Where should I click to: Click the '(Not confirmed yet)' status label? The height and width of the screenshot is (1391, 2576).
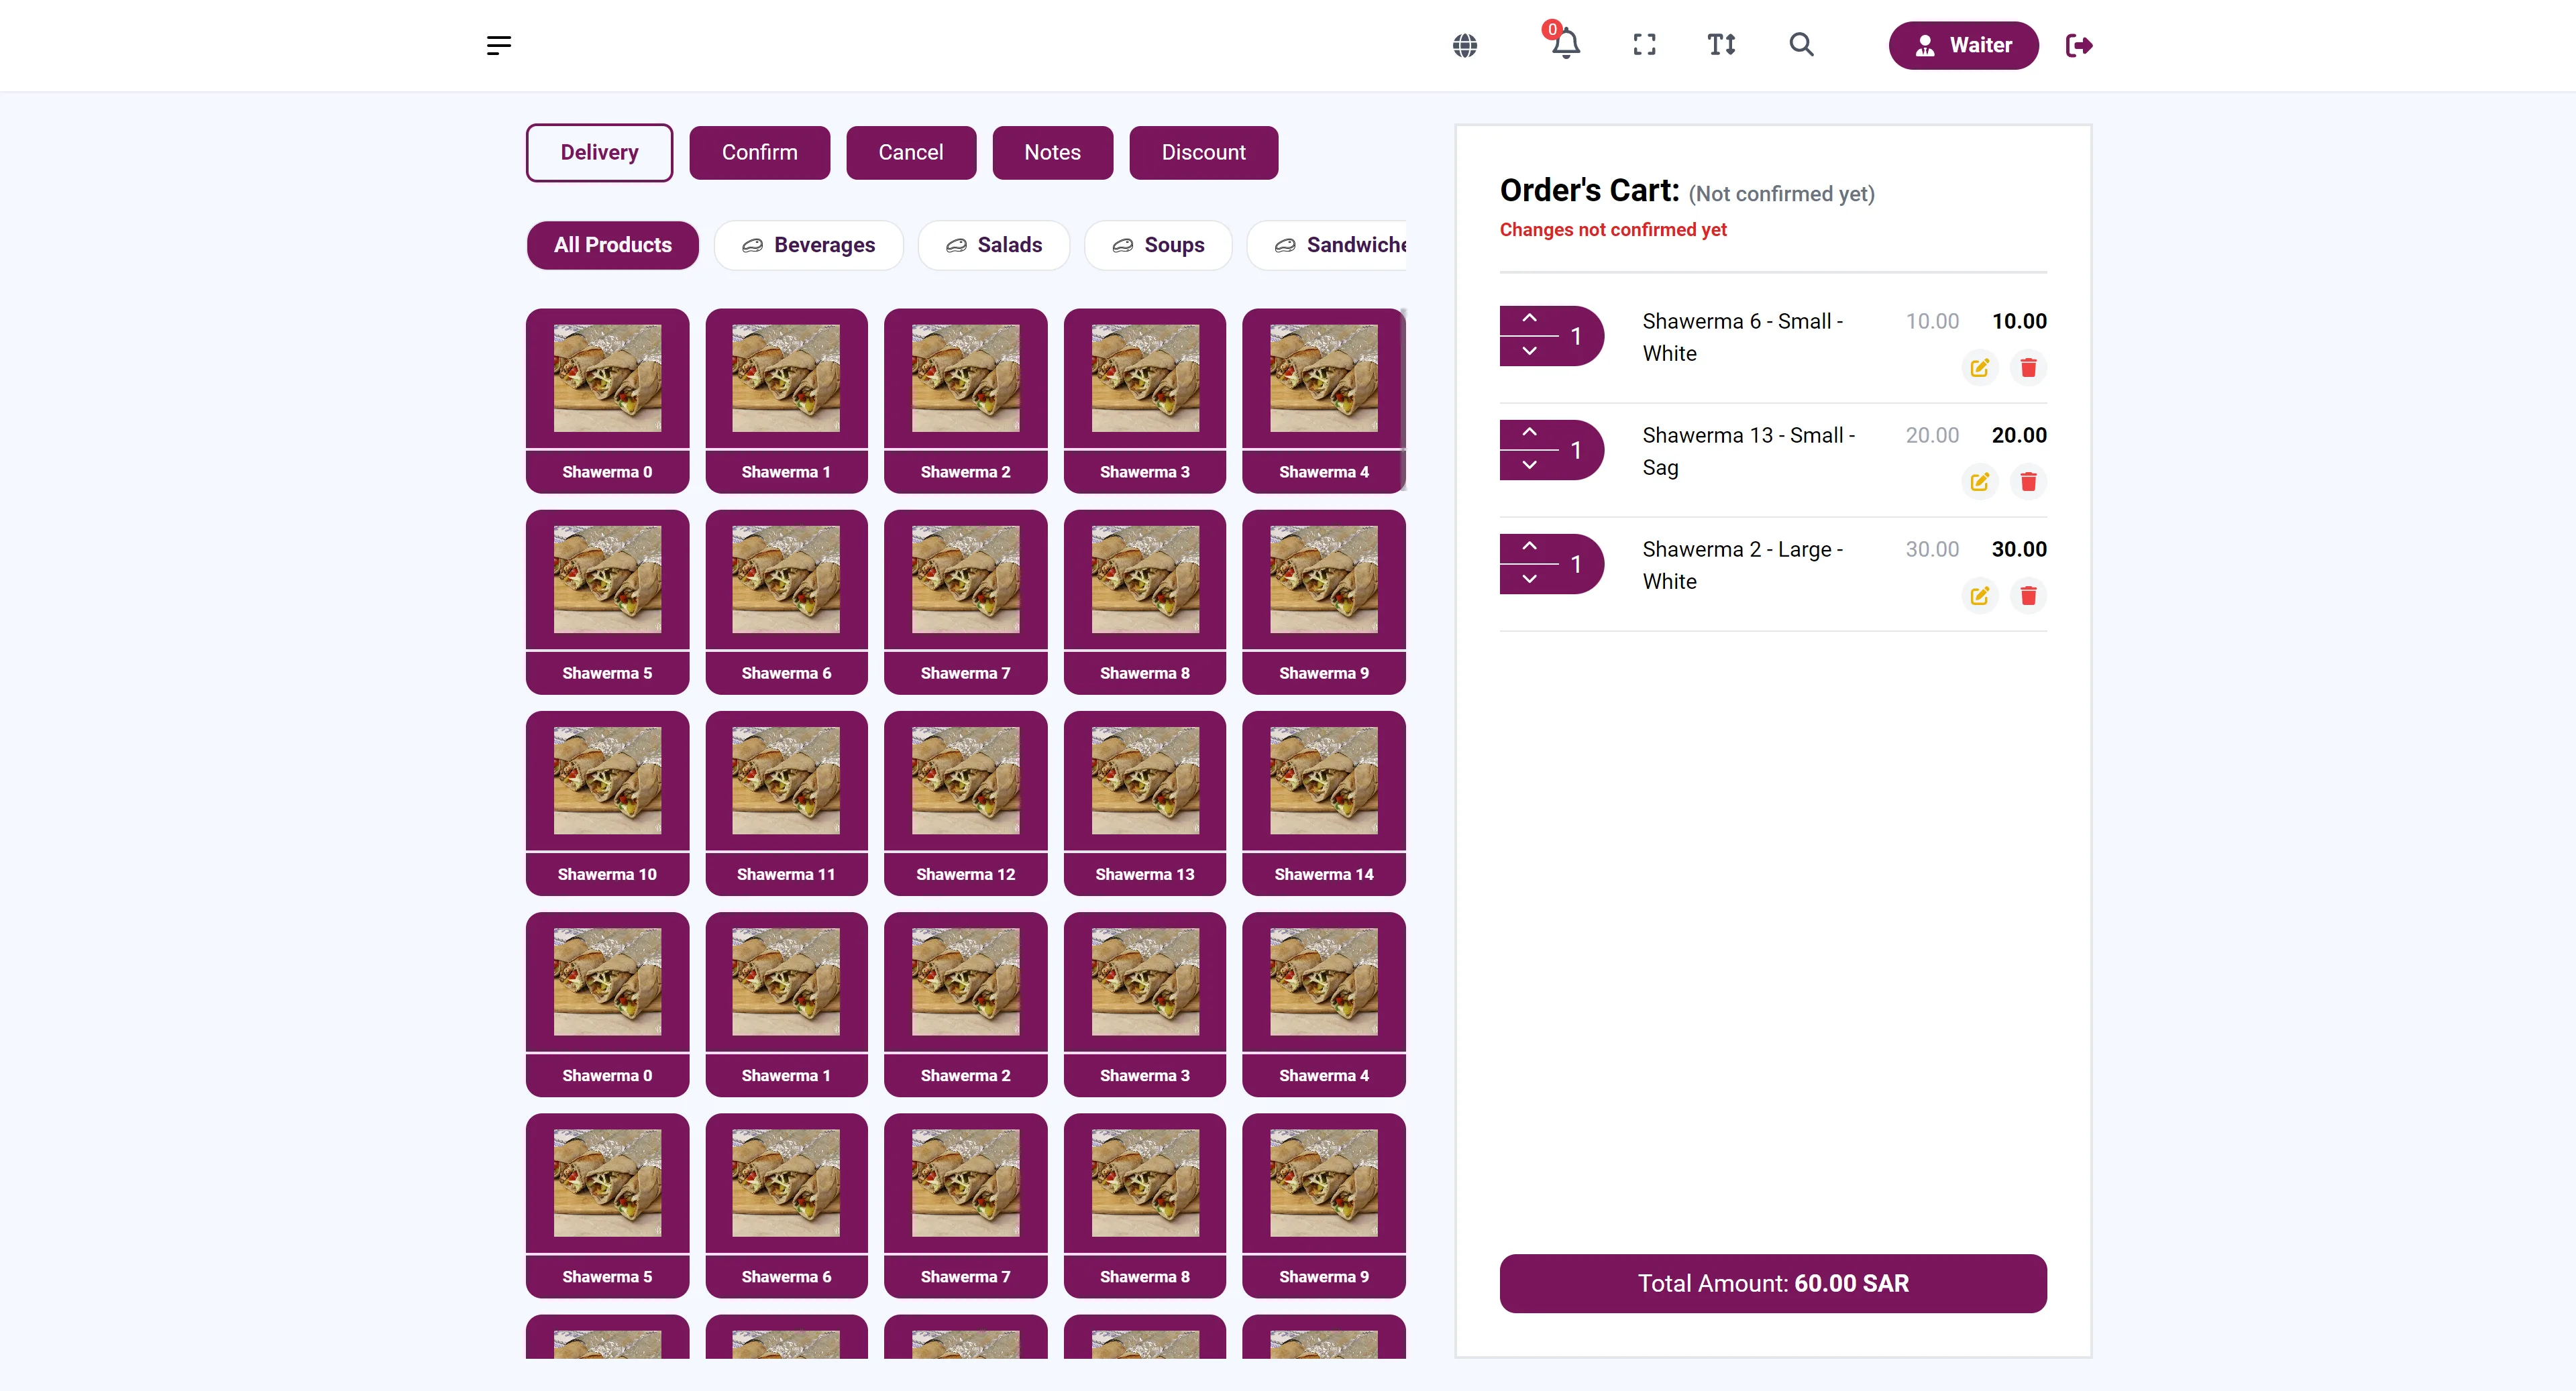(1781, 194)
